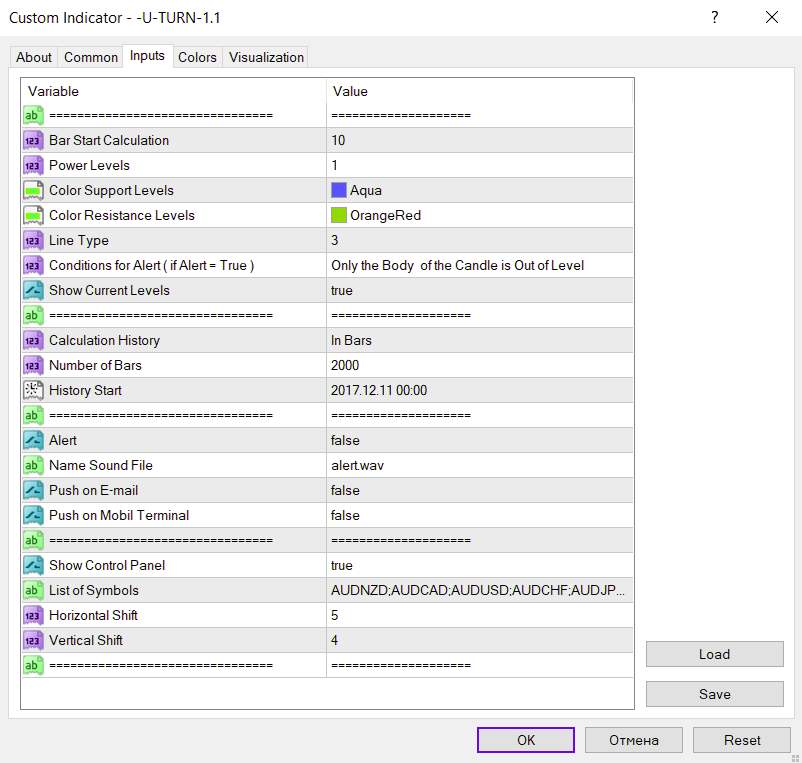Viewport: 802px width, 763px height.
Task: Click the string icon beside List of Symbols
Action: [x=32, y=590]
